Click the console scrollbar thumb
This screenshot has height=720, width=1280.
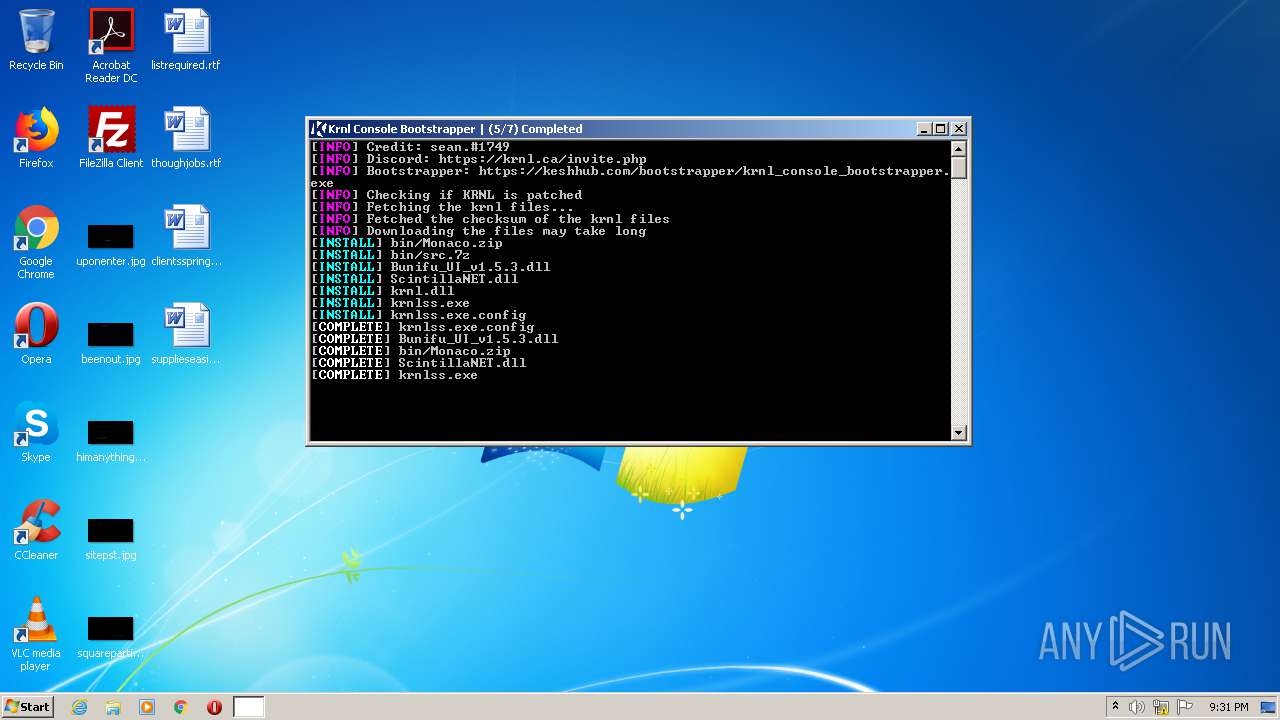coord(958,167)
